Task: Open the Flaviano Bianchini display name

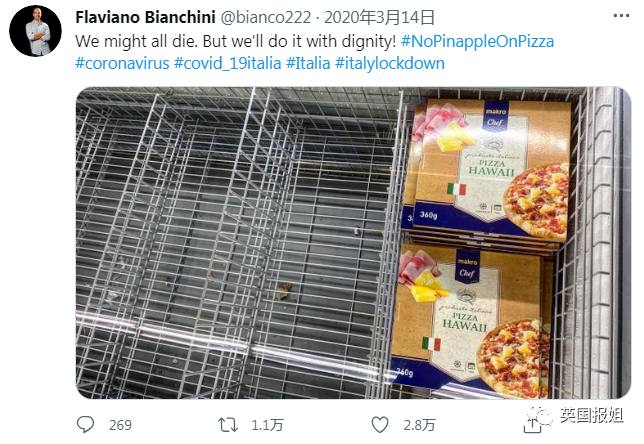Action: [145, 17]
